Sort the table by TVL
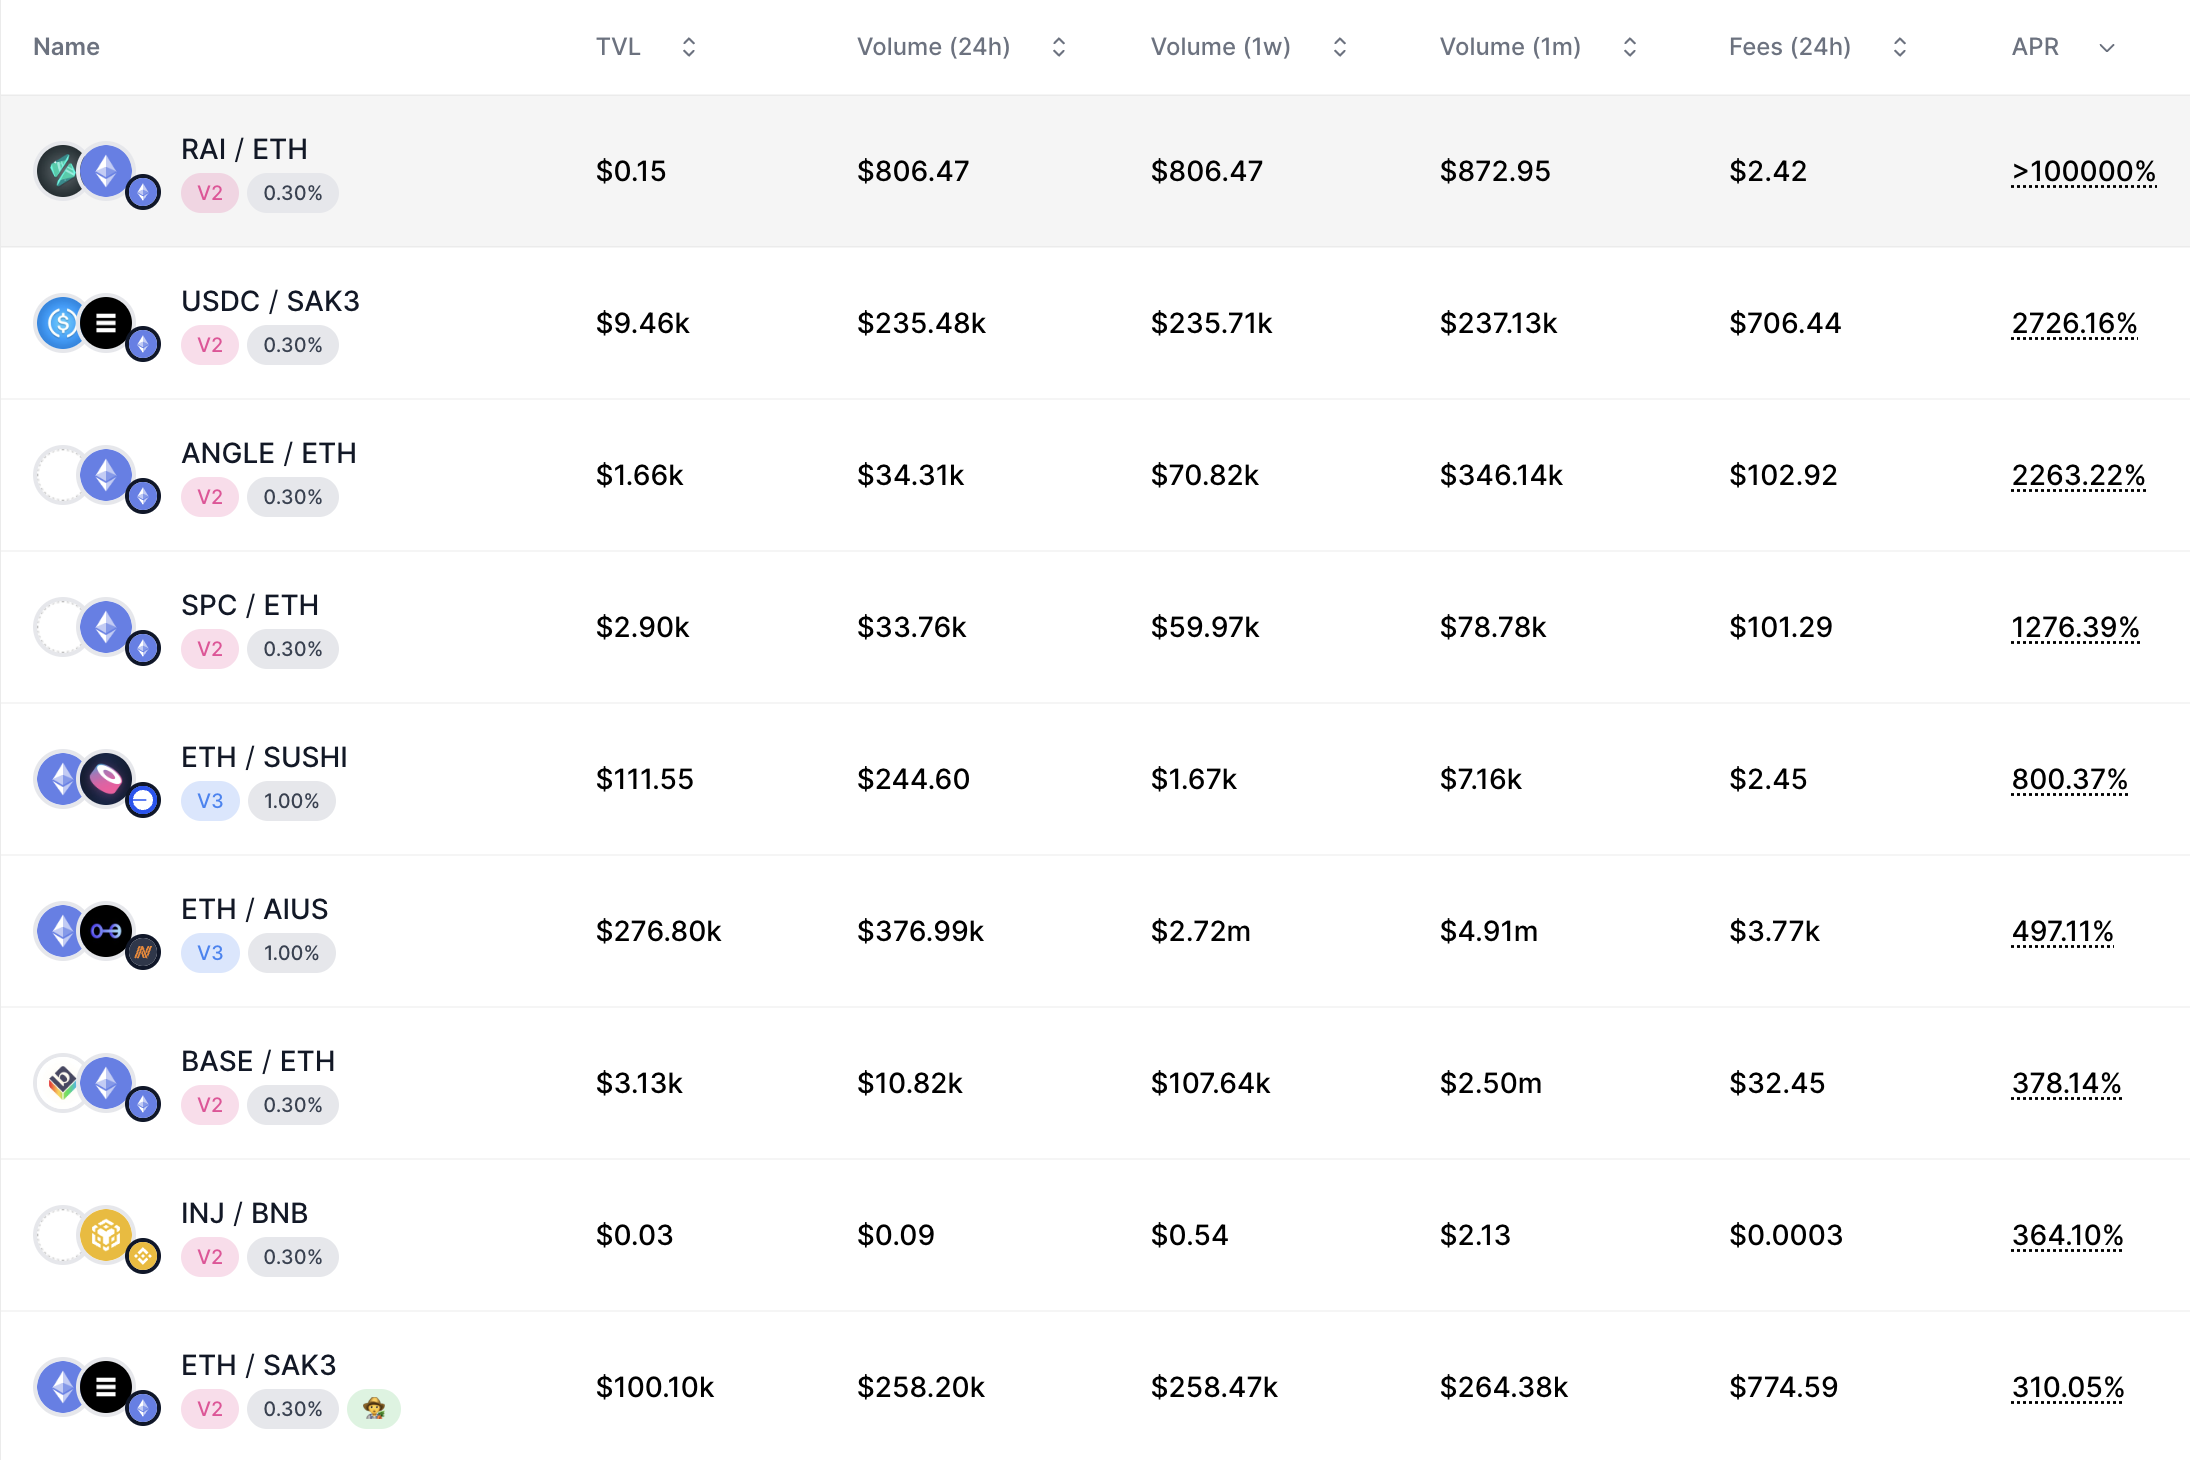2190x1460 pixels. click(688, 47)
